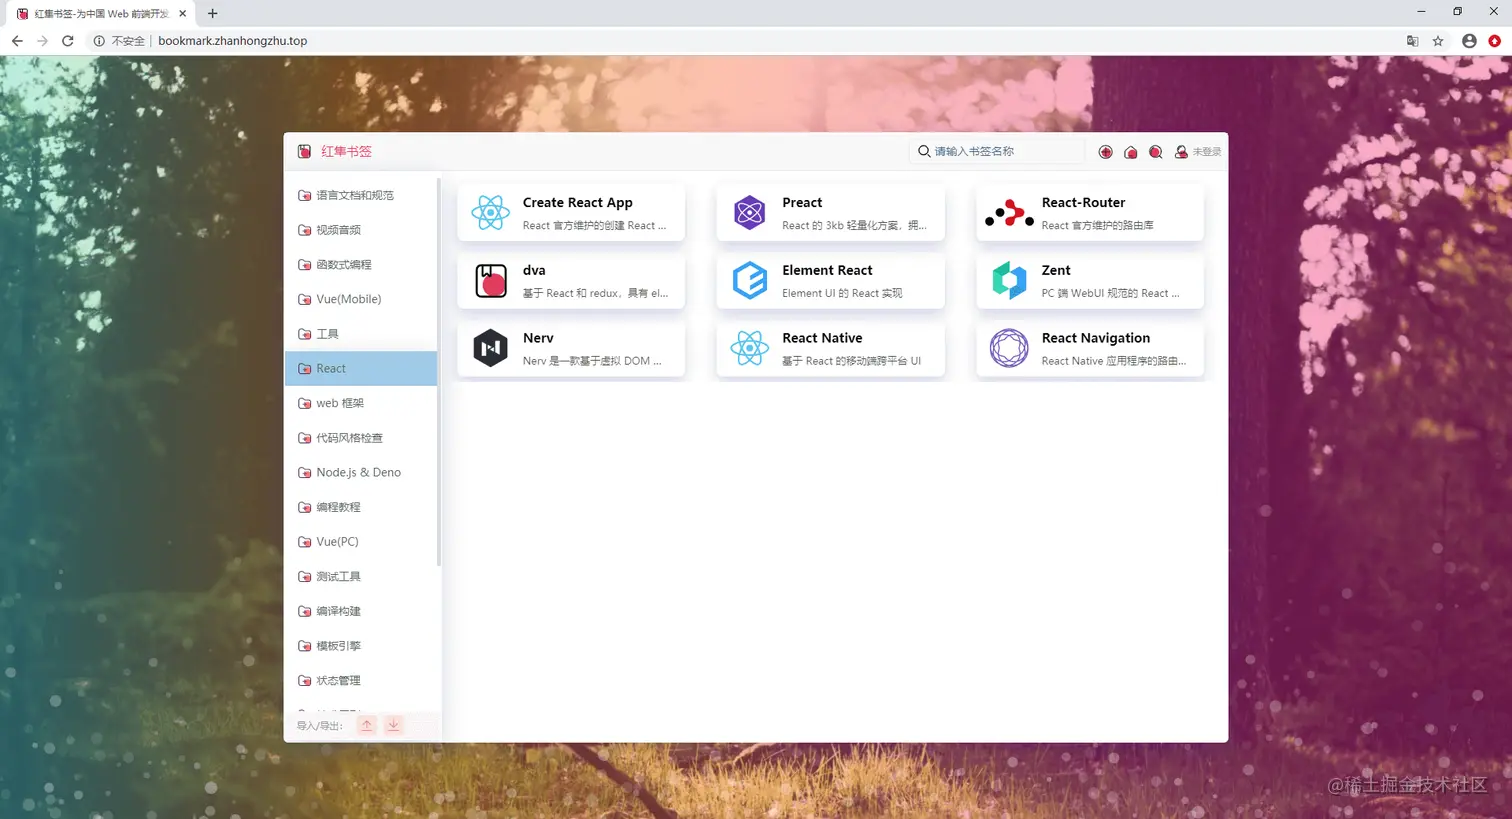Viewport: 1512px width, 819px height.
Task: Click the home icon in header
Action: [x=1130, y=152]
